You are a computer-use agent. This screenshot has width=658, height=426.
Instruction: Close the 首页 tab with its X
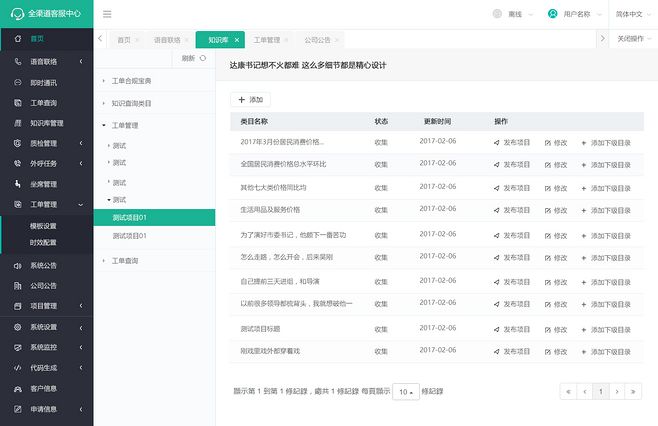[137, 40]
